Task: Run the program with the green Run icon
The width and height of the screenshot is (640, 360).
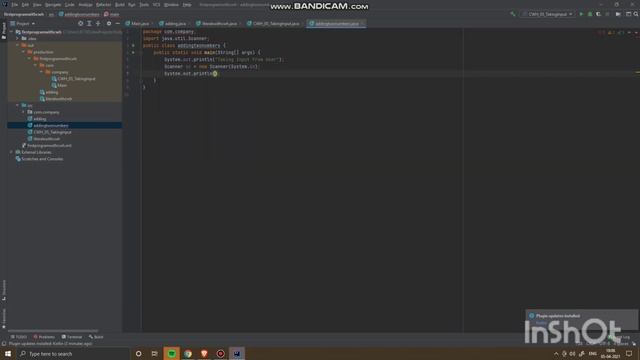Action: pos(581,14)
